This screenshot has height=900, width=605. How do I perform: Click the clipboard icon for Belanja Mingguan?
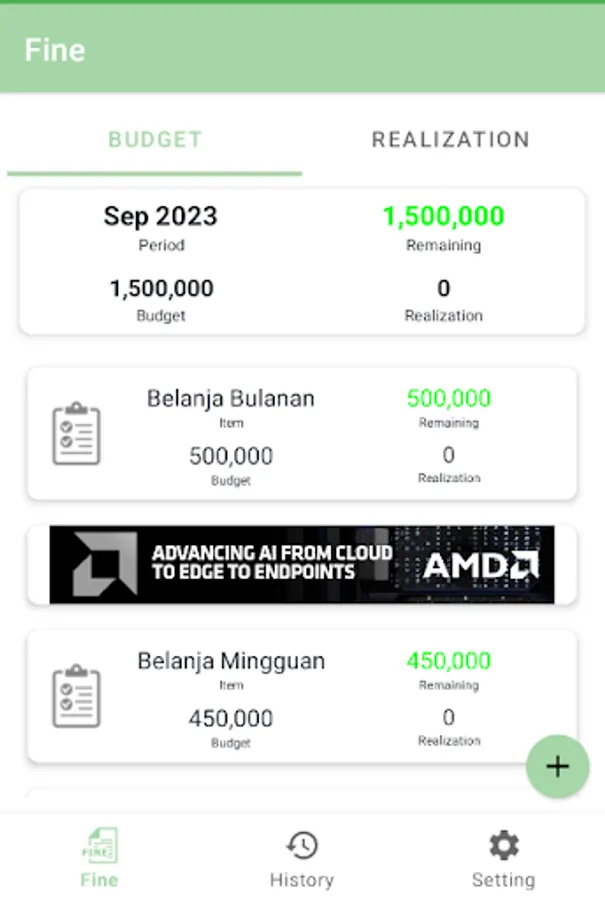coord(77,696)
